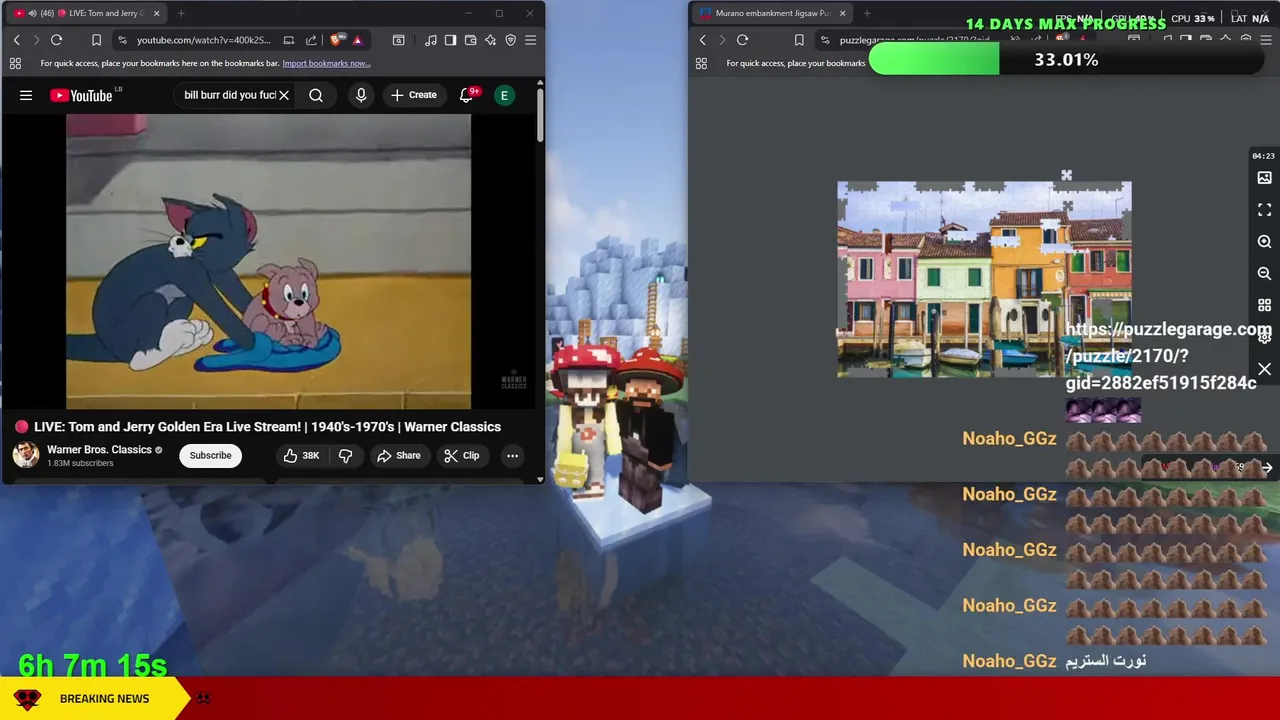Screen dimensions: 1280x720
Task: Show puzzle preview image icon
Action: point(1264,178)
